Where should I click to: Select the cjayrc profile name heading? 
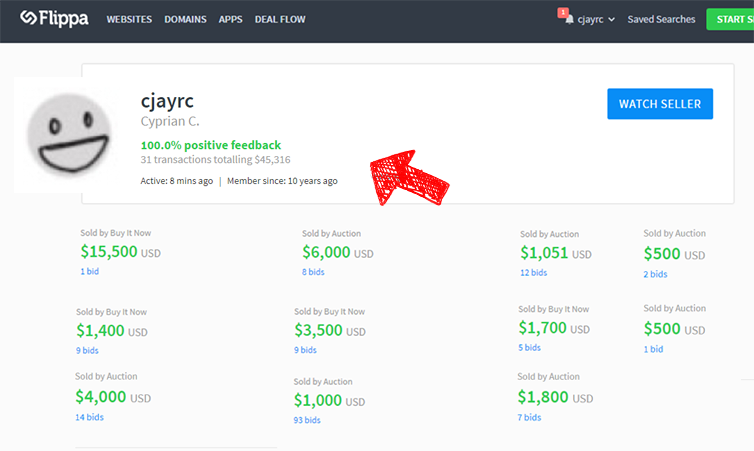(167, 101)
